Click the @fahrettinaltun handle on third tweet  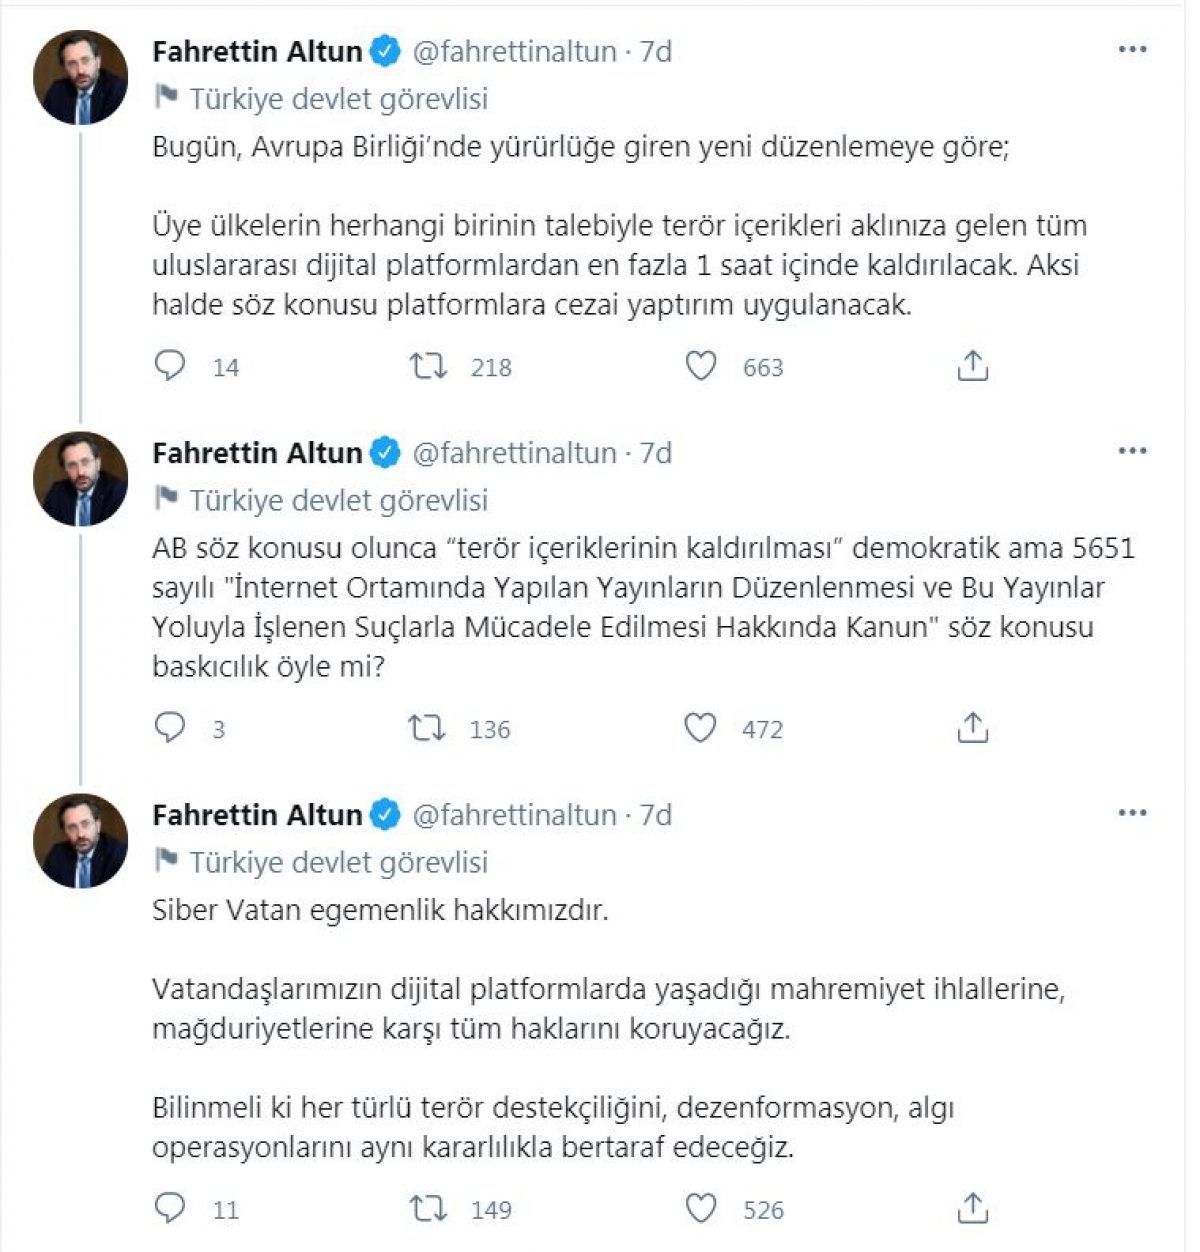(514, 815)
